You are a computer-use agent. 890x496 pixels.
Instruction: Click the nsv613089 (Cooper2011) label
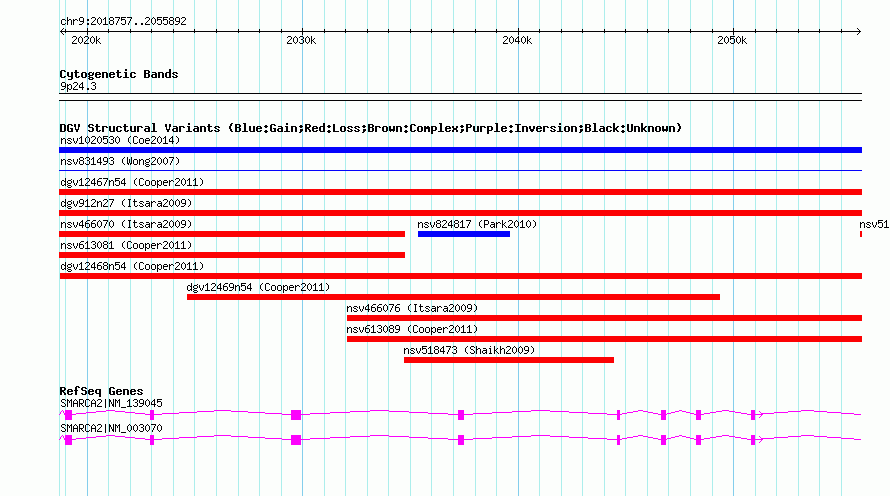[x=412, y=329]
